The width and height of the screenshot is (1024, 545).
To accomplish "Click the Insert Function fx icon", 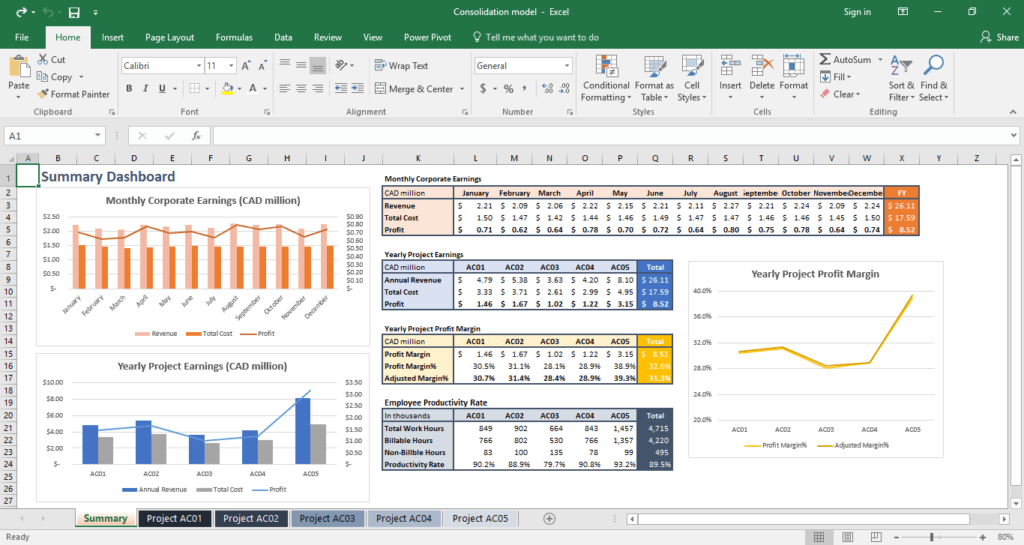I will 196,135.
